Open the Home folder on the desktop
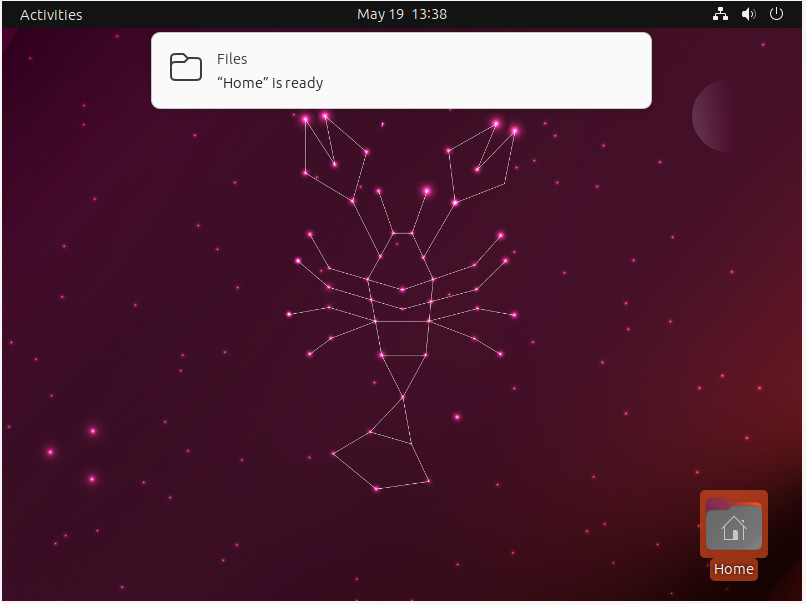Screen dimensions: 806x604 tap(733, 524)
